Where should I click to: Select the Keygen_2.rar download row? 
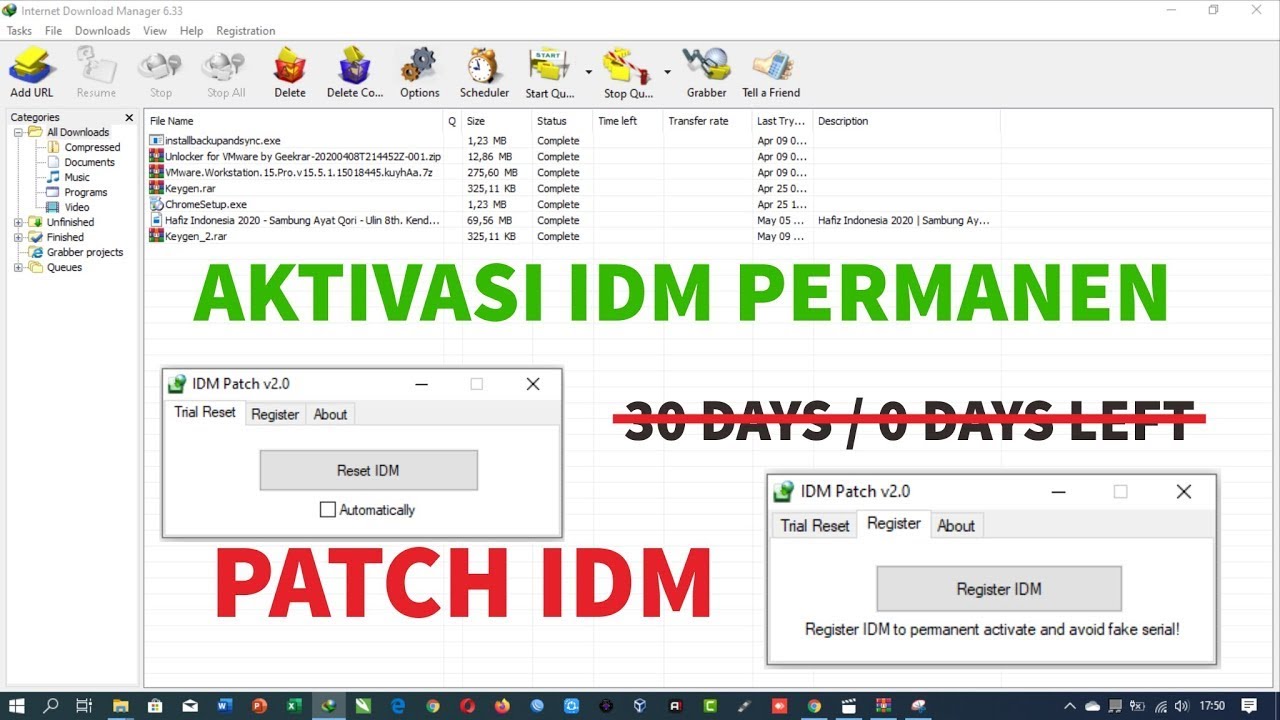tap(572, 236)
